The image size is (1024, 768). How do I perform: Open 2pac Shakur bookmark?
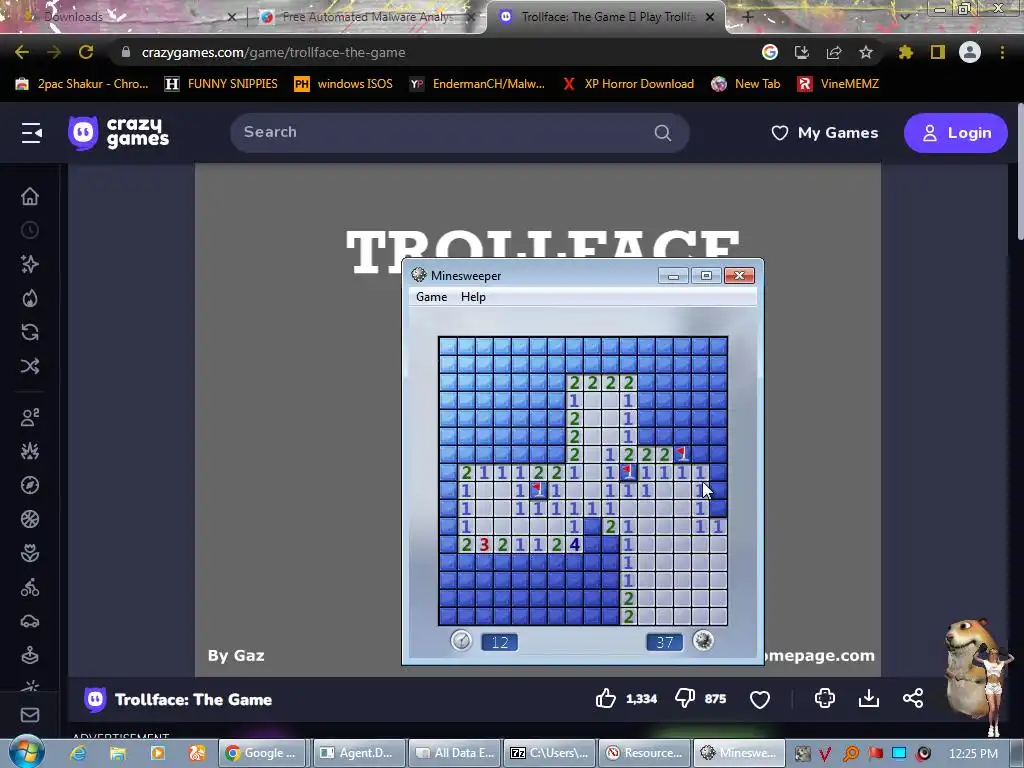point(82,84)
